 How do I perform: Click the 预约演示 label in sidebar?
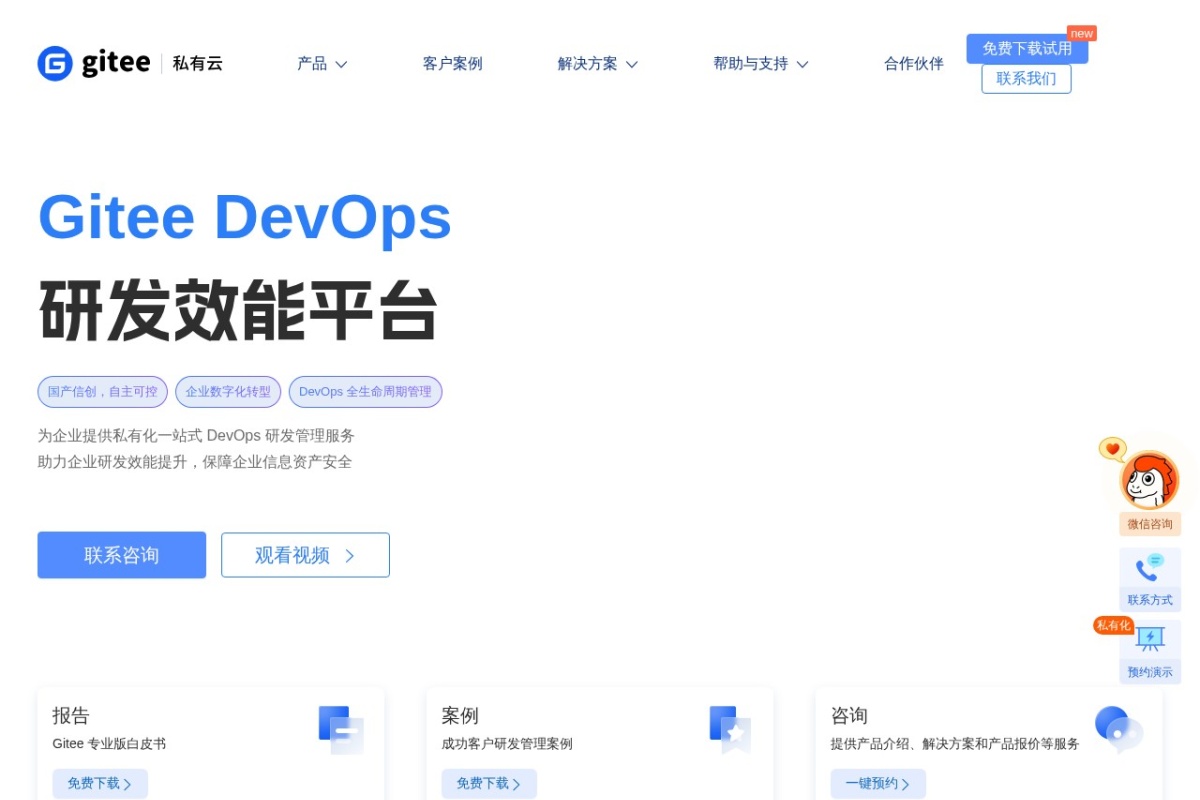click(1150, 672)
